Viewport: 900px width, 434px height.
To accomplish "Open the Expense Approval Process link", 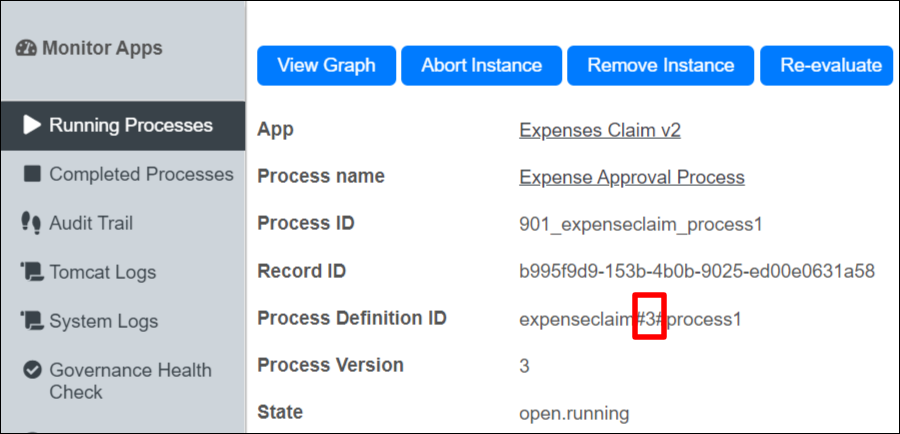I will (632, 177).
